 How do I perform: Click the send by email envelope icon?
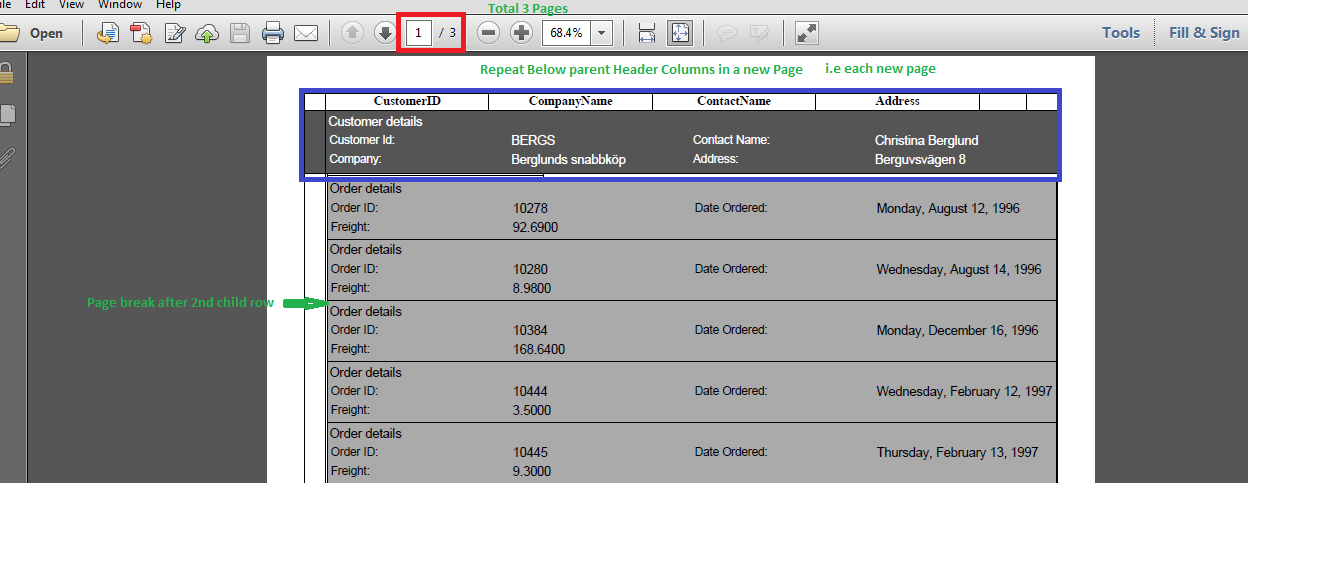(306, 33)
